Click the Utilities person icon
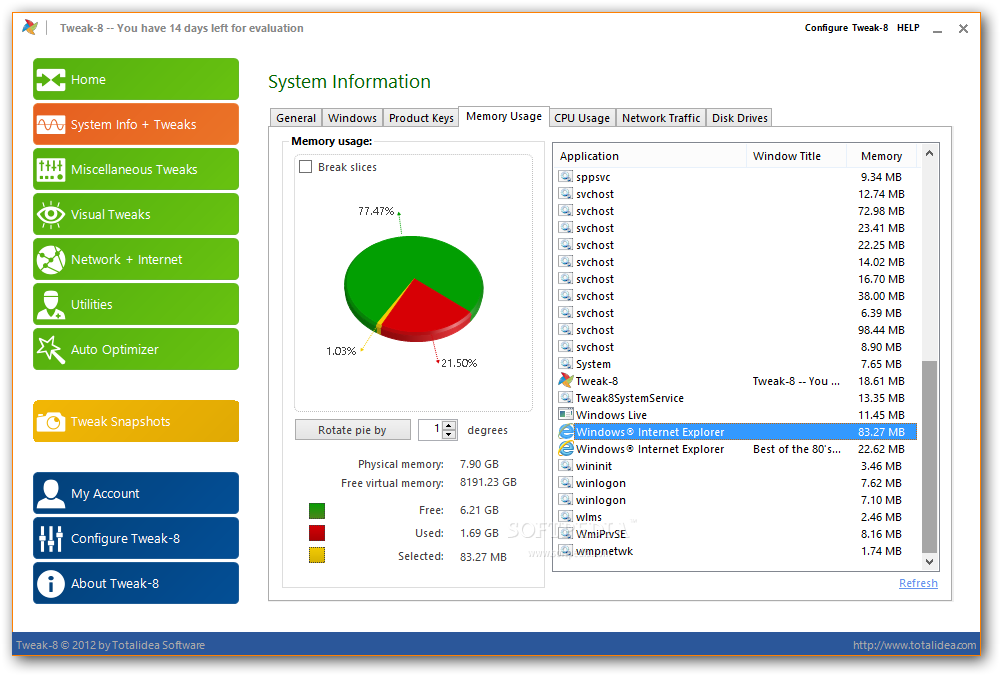 point(50,304)
